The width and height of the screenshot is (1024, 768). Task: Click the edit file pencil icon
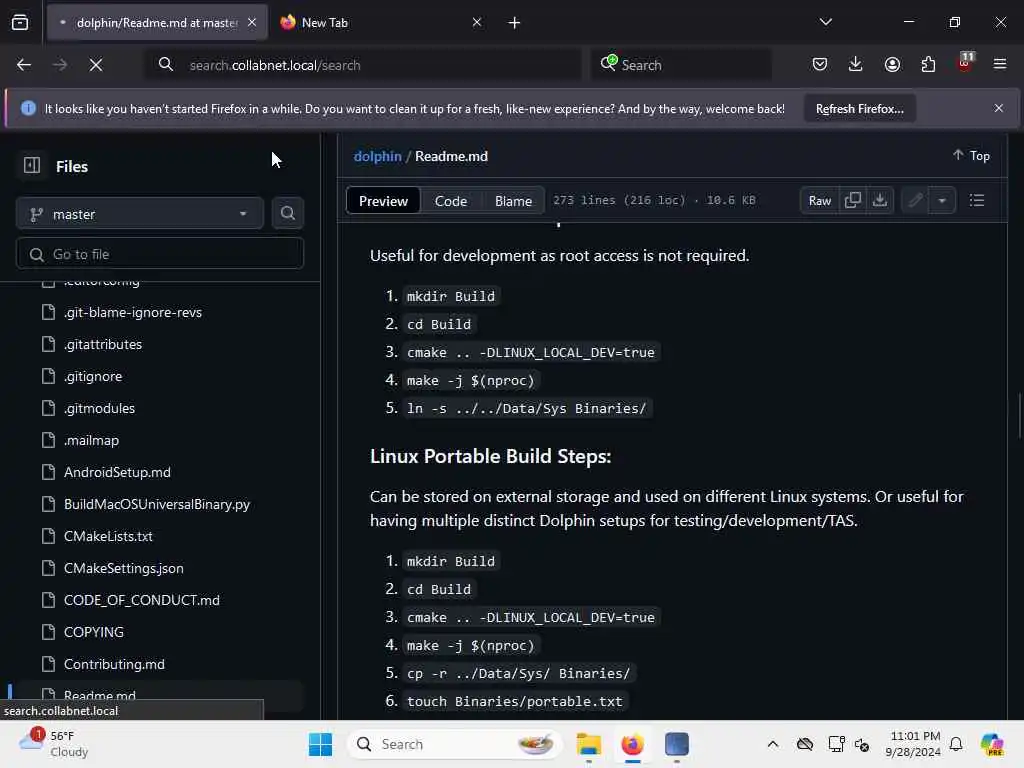pos(915,200)
